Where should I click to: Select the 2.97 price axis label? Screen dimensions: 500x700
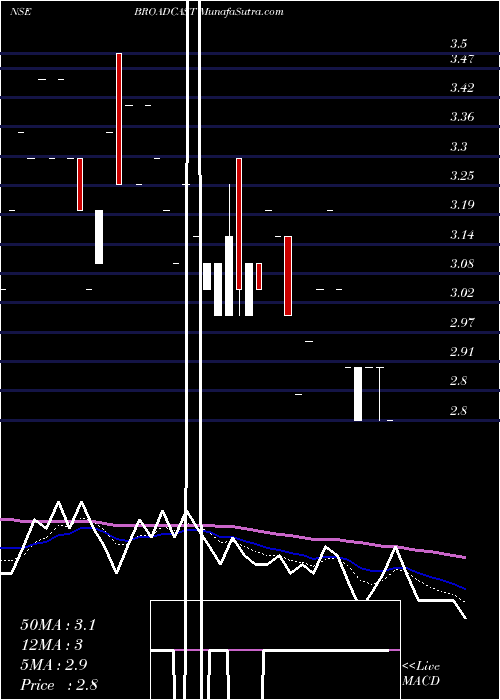click(462, 323)
